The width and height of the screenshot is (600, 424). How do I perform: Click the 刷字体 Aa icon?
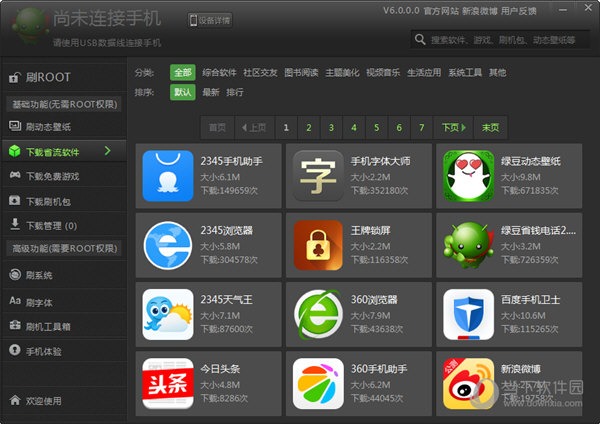click(x=15, y=301)
